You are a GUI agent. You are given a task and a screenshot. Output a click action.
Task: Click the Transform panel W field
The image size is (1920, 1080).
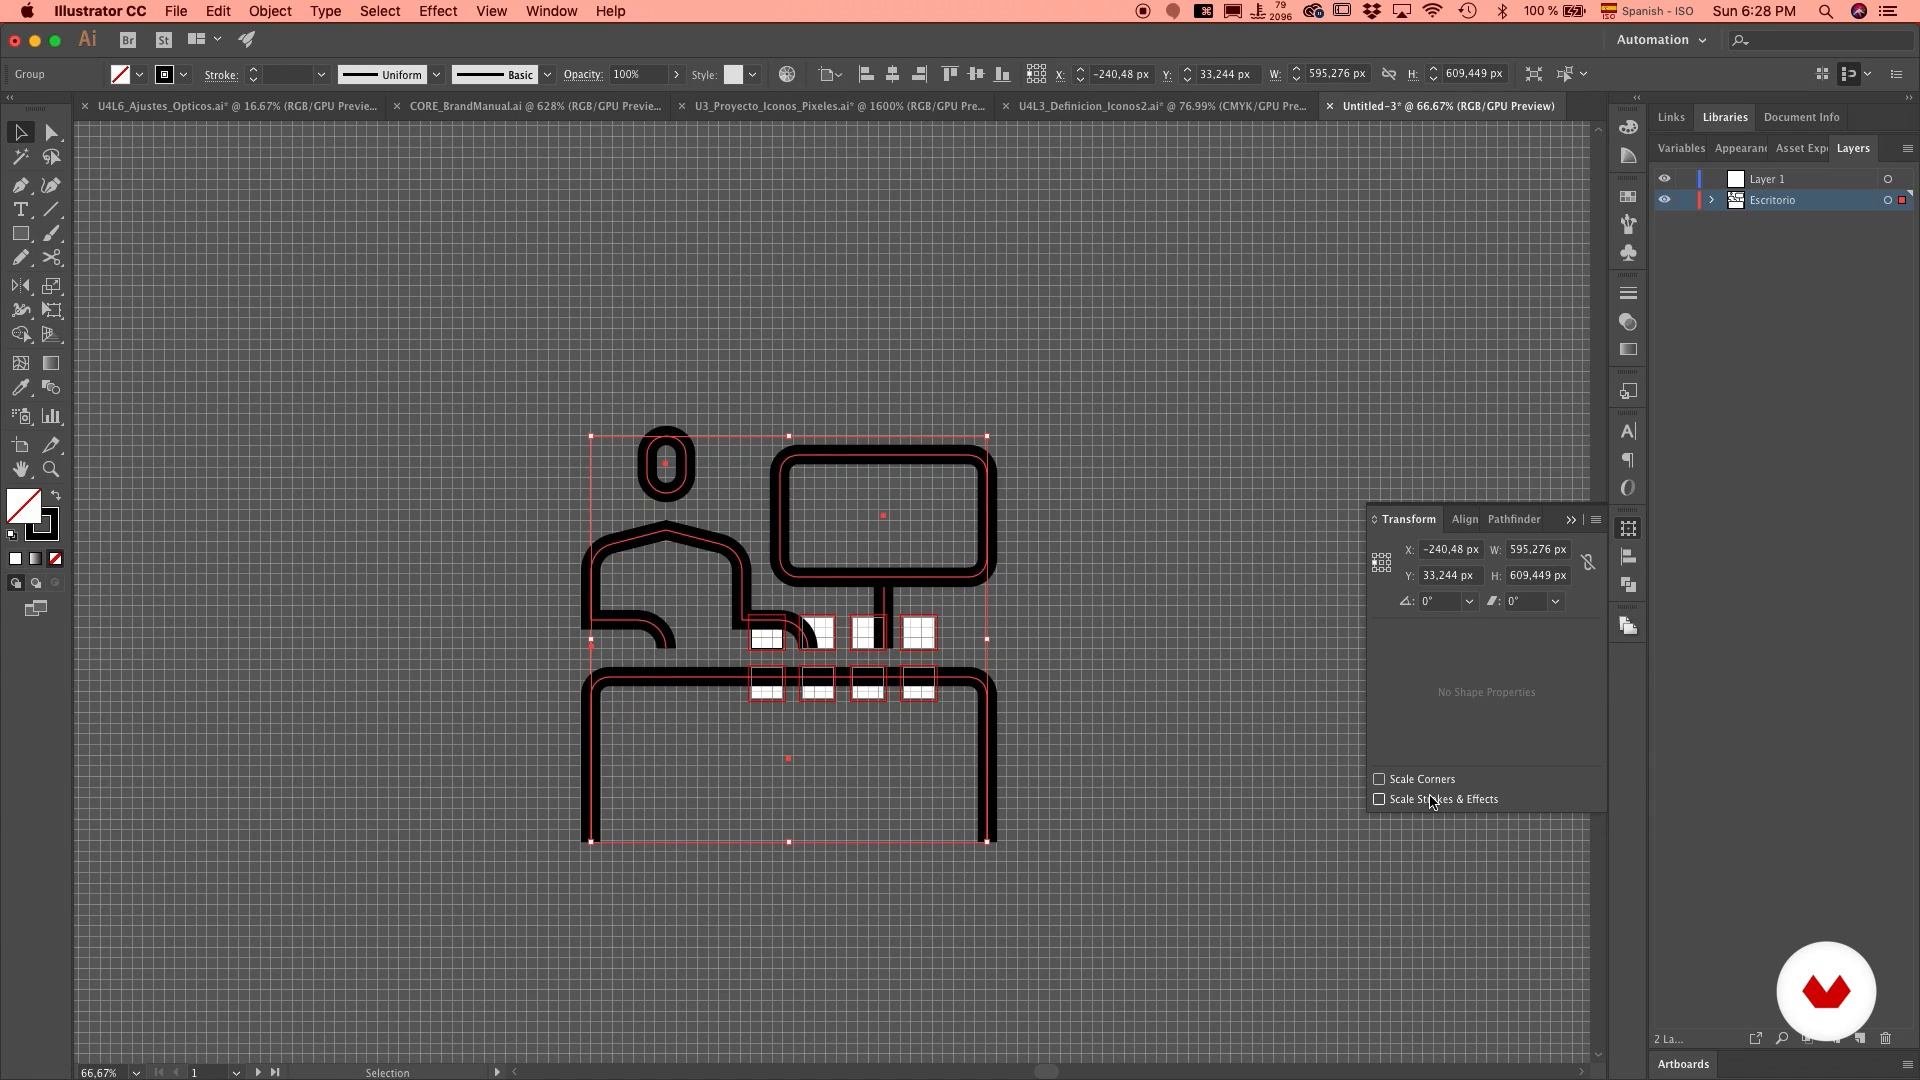pyautogui.click(x=1538, y=550)
